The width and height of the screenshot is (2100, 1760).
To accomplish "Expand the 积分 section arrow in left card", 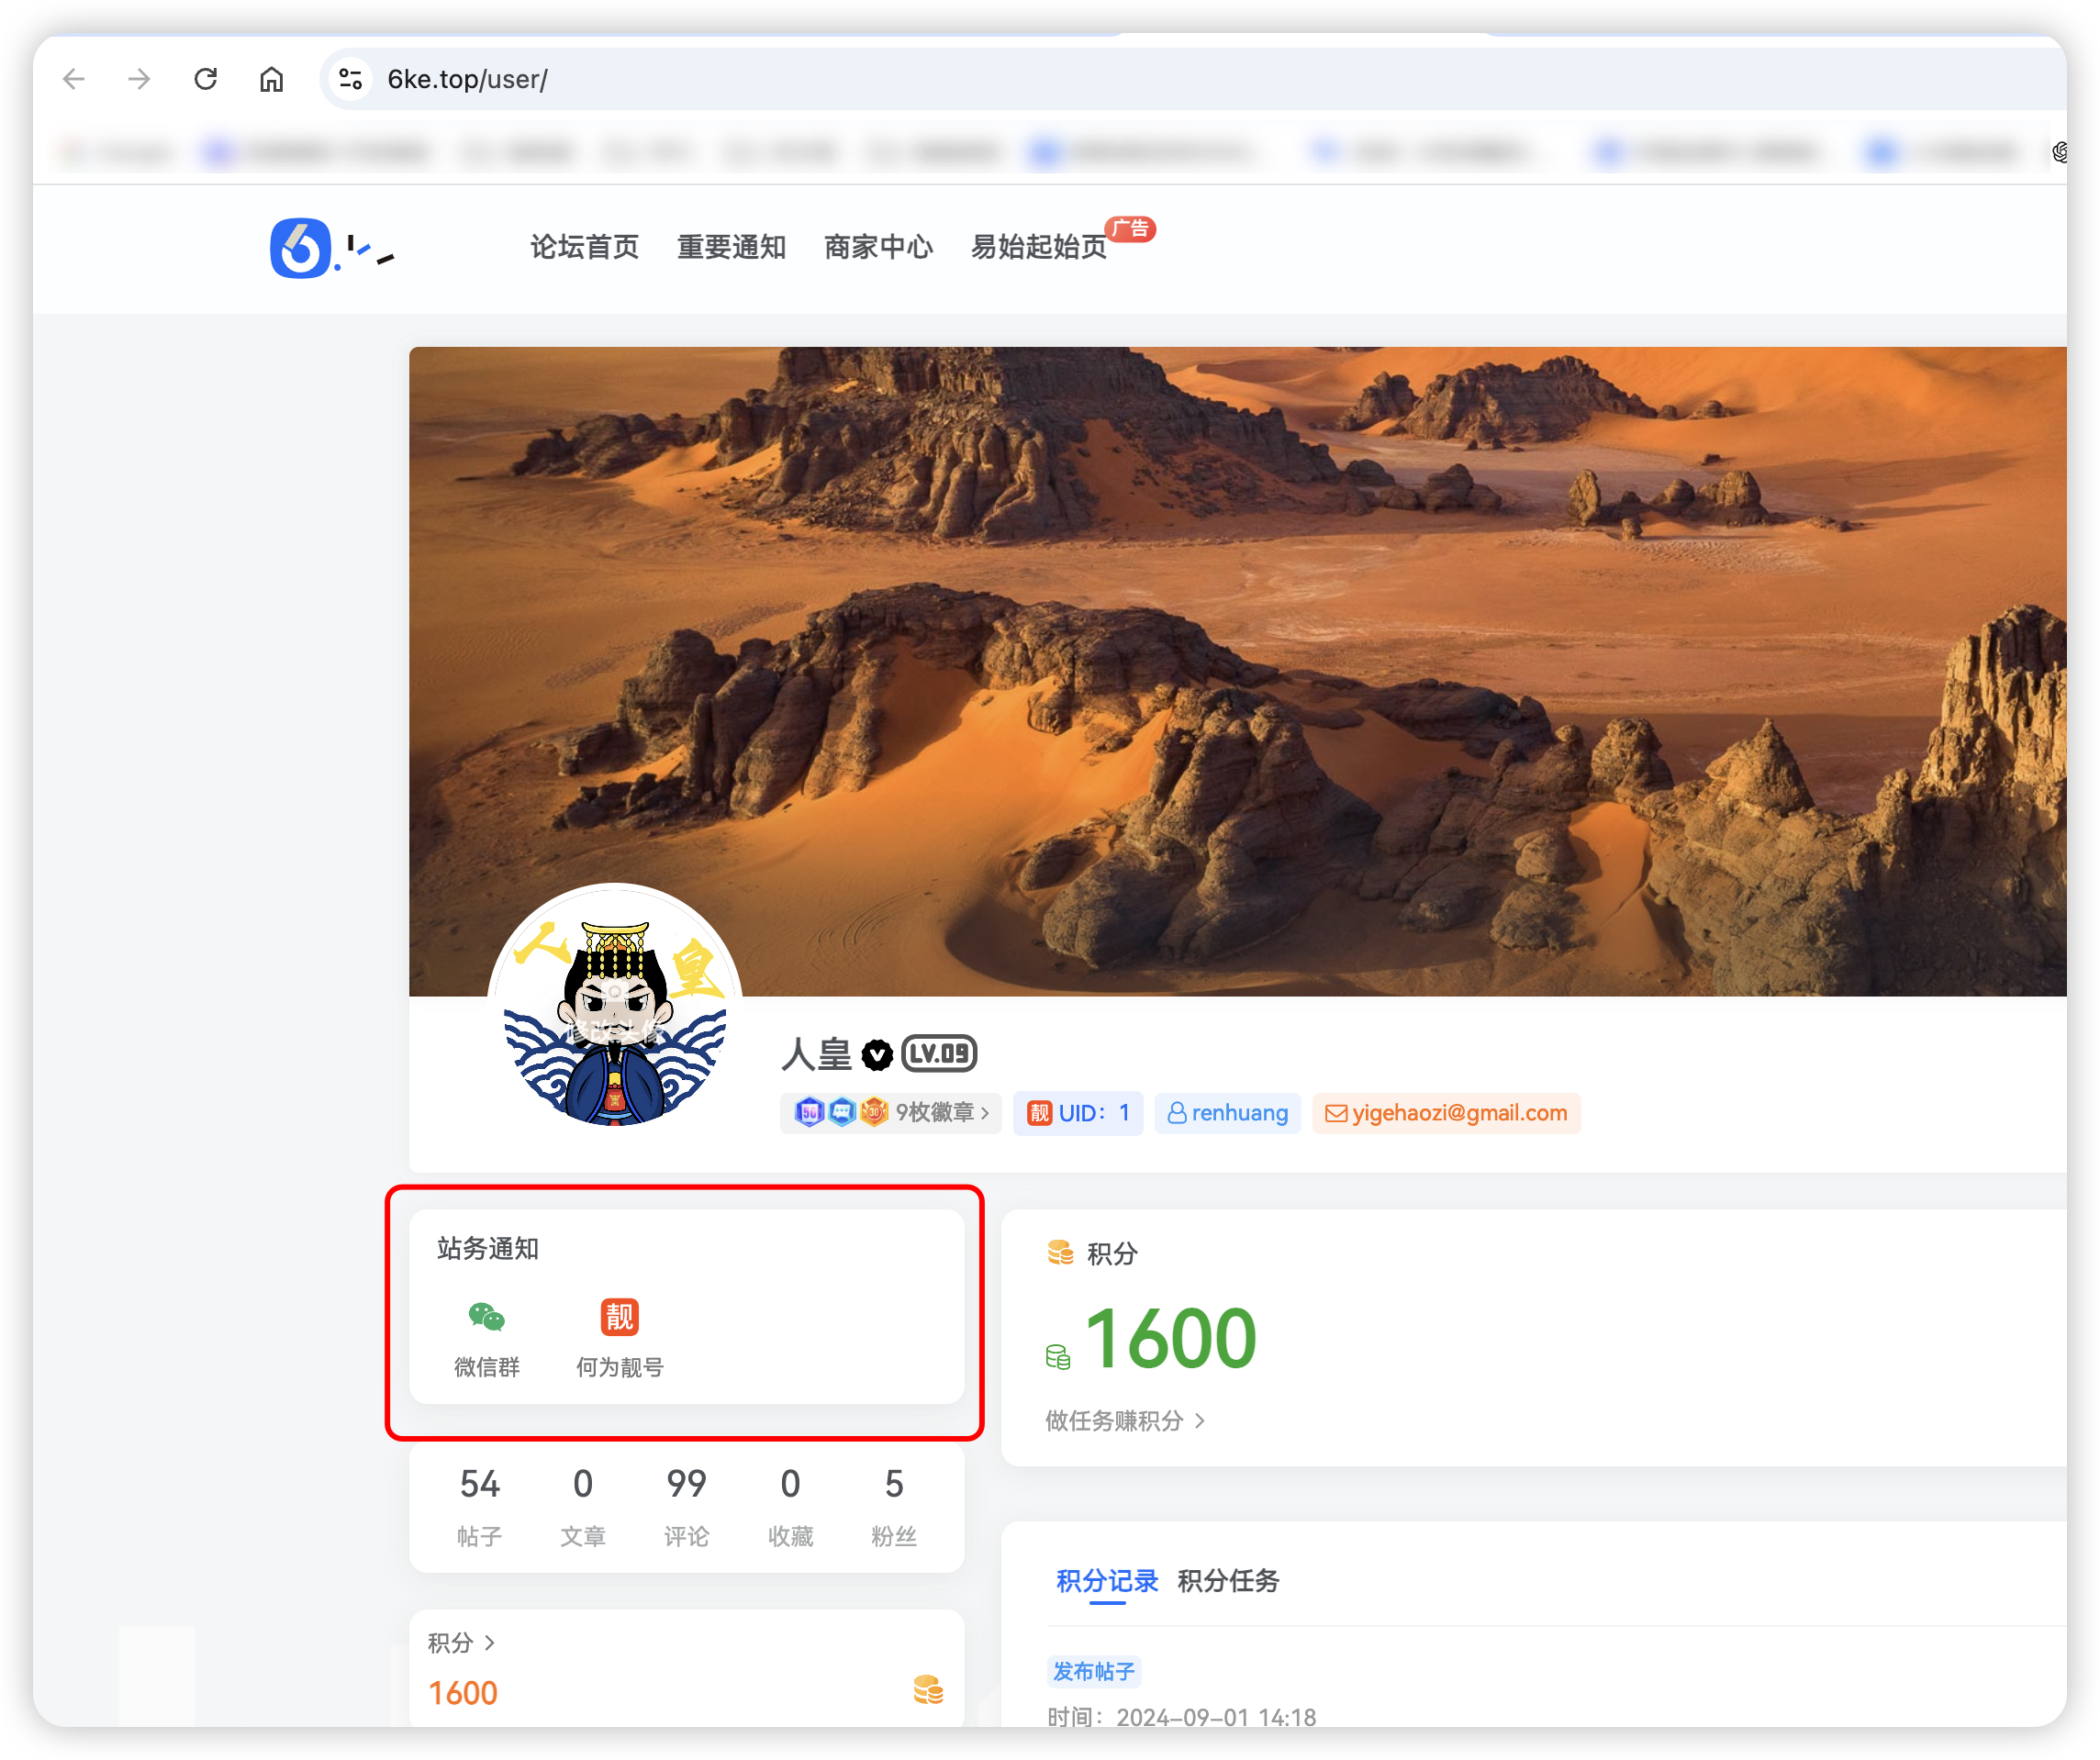I will (490, 1643).
